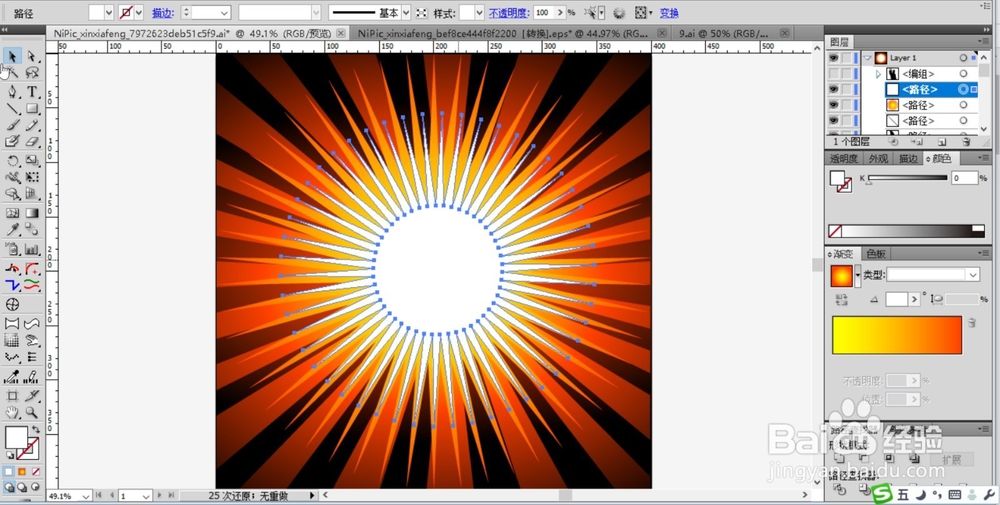Click the 变换 link in control bar
This screenshot has height=505, width=1000.
pyautogui.click(x=669, y=13)
